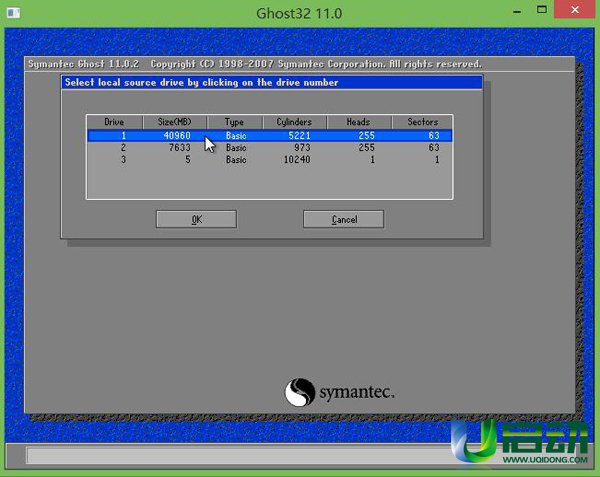This screenshot has width=600, height=477.
Task: Click heads value 255 in drive 2 row
Action: 367,148
